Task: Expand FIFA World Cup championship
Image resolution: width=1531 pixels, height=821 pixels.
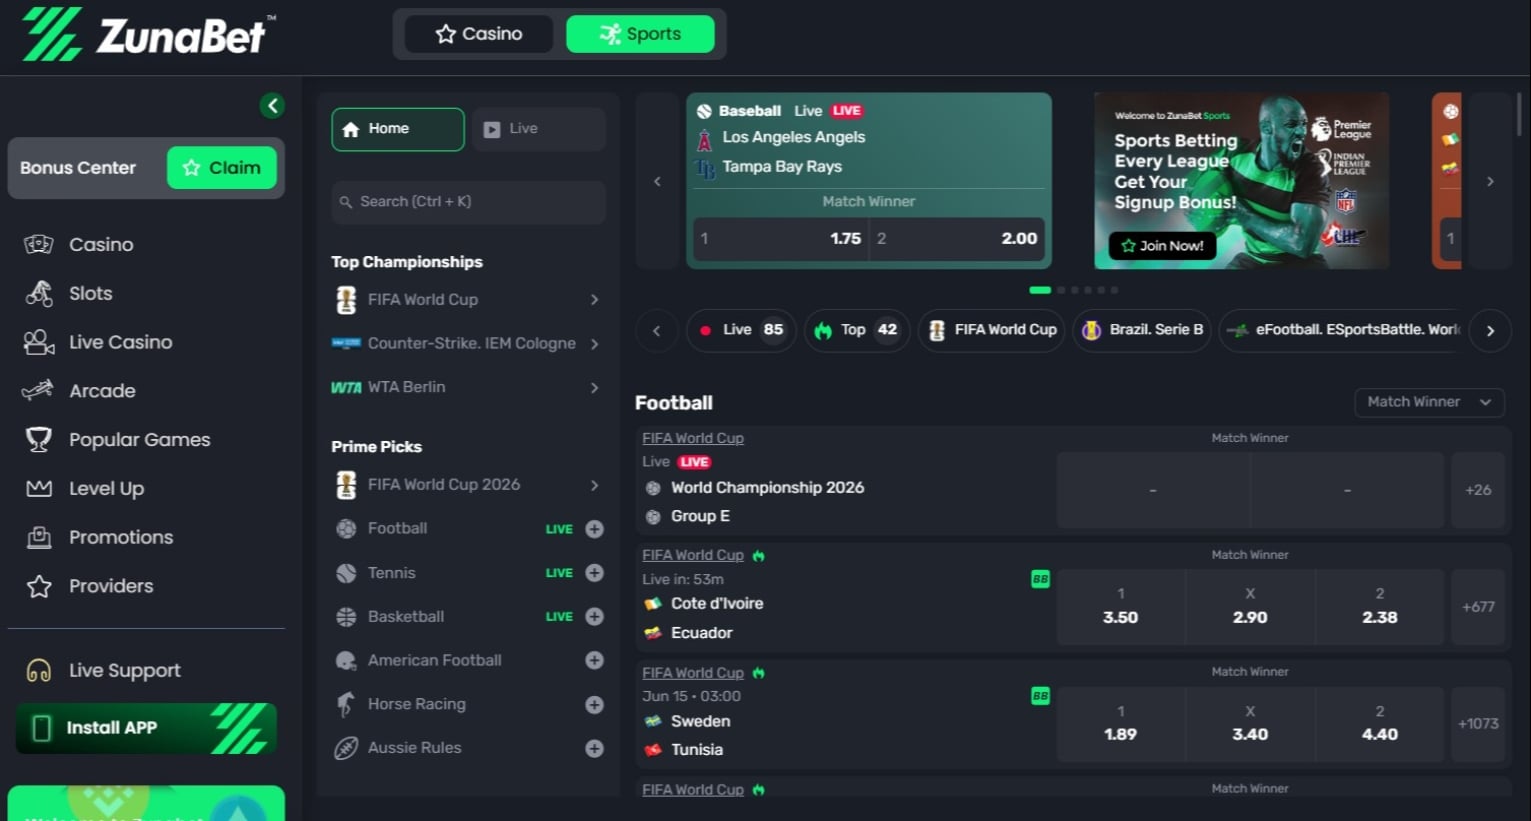Action: [594, 300]
